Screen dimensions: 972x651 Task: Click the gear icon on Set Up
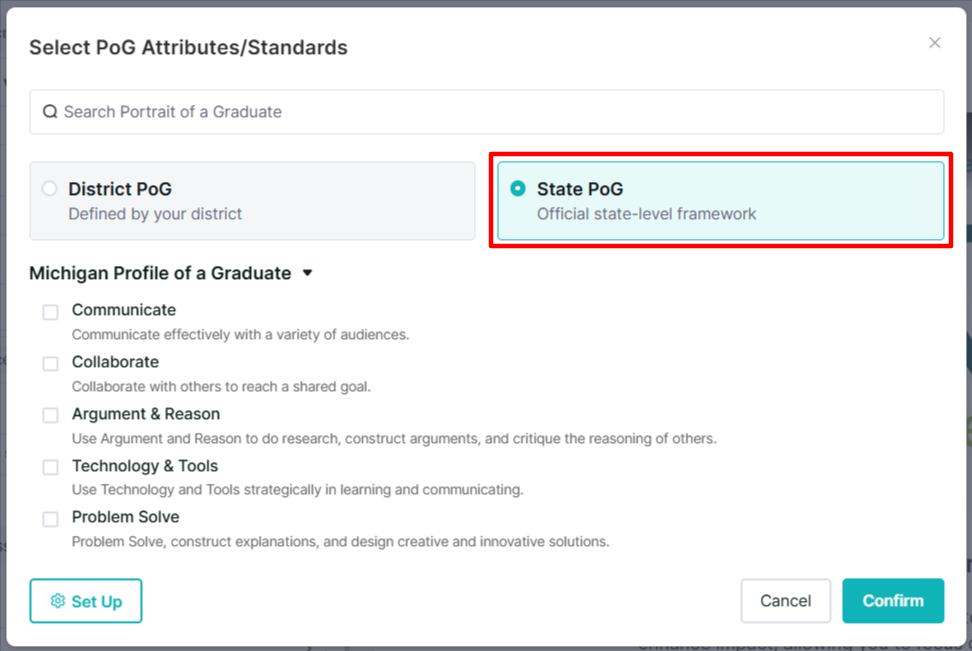click(58, 601)
